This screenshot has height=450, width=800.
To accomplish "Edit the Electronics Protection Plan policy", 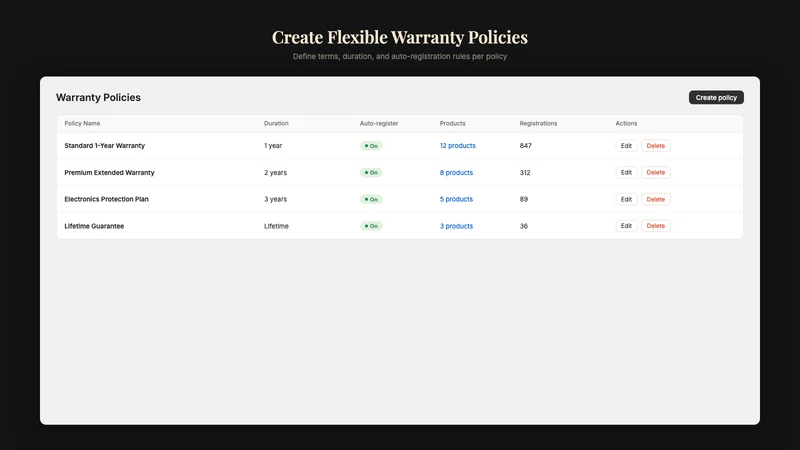I will tap(626, 199).
